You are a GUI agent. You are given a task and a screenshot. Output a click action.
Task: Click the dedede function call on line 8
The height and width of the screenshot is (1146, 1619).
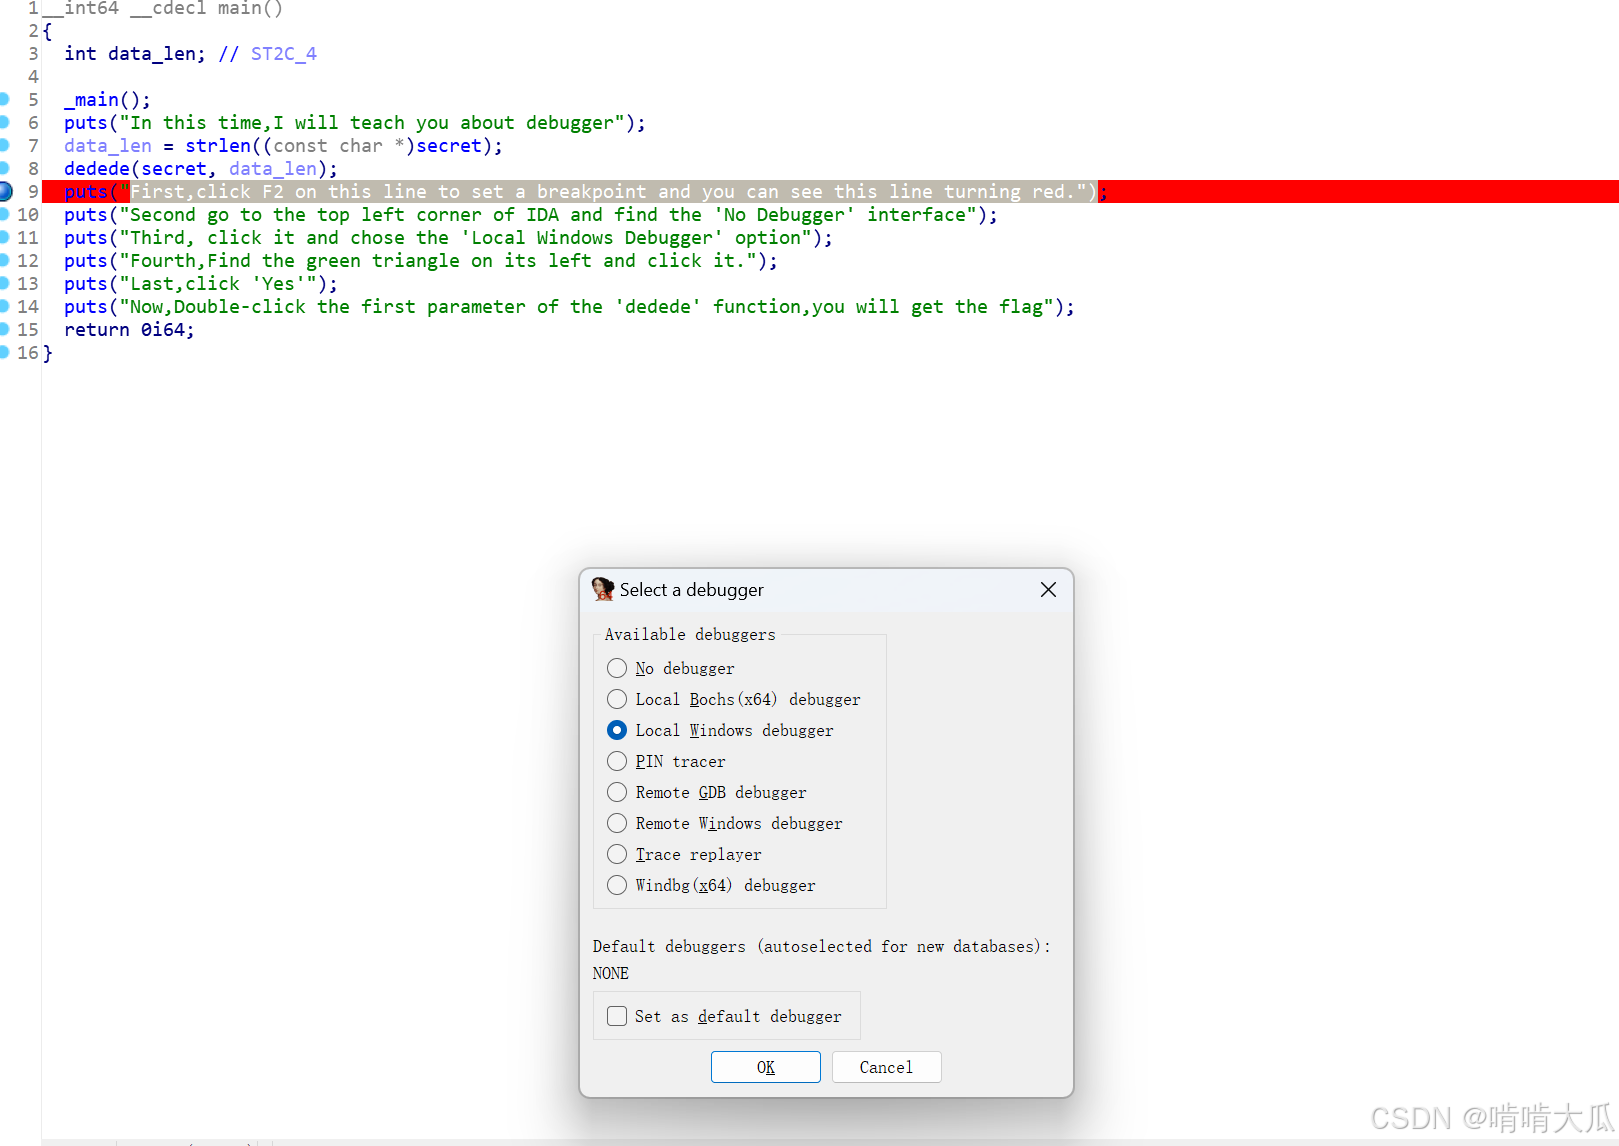tap(97, 169)
